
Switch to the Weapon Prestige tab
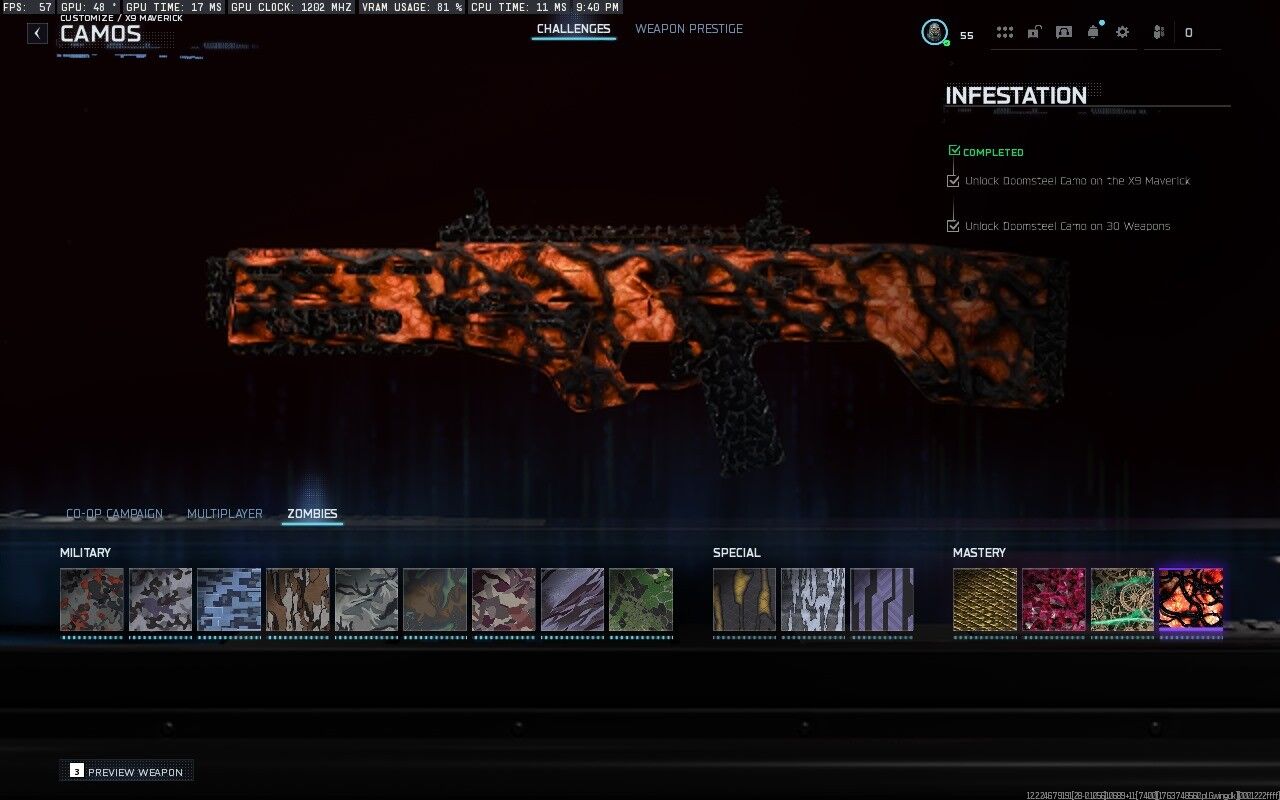click(689, 29)
